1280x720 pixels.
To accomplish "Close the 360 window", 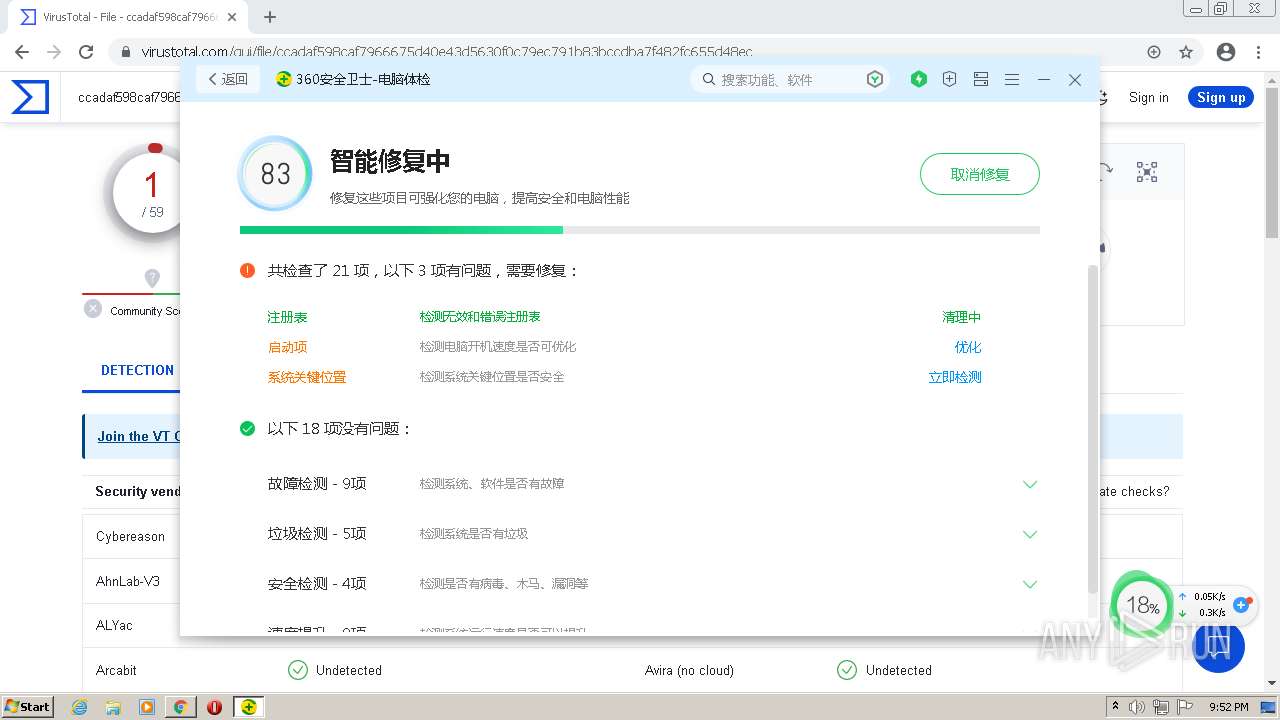I will [x=1075, y=79].
